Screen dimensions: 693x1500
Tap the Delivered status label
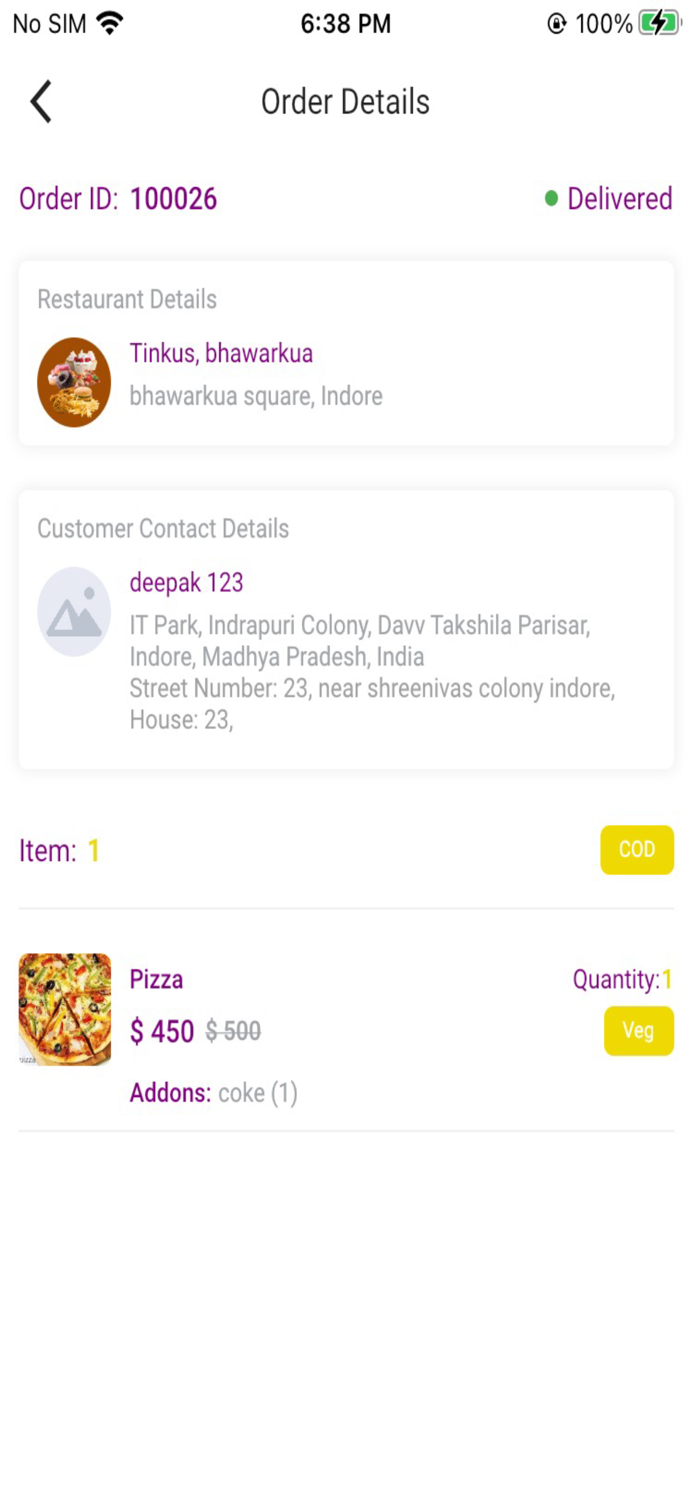620,199
